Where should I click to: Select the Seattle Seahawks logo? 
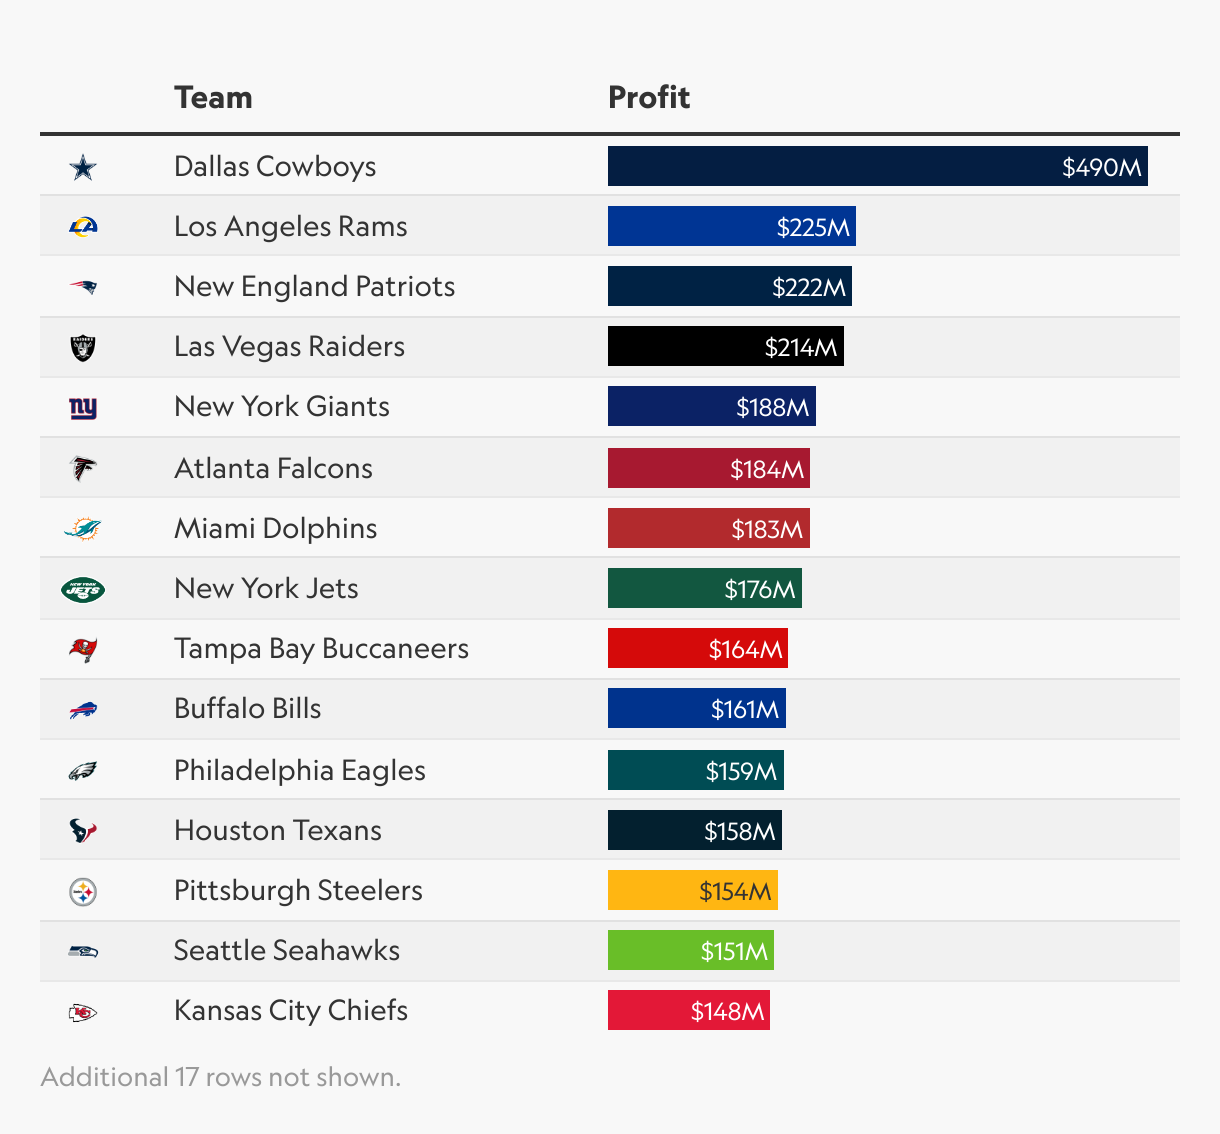pyautogui.click(x=83, y=951)
